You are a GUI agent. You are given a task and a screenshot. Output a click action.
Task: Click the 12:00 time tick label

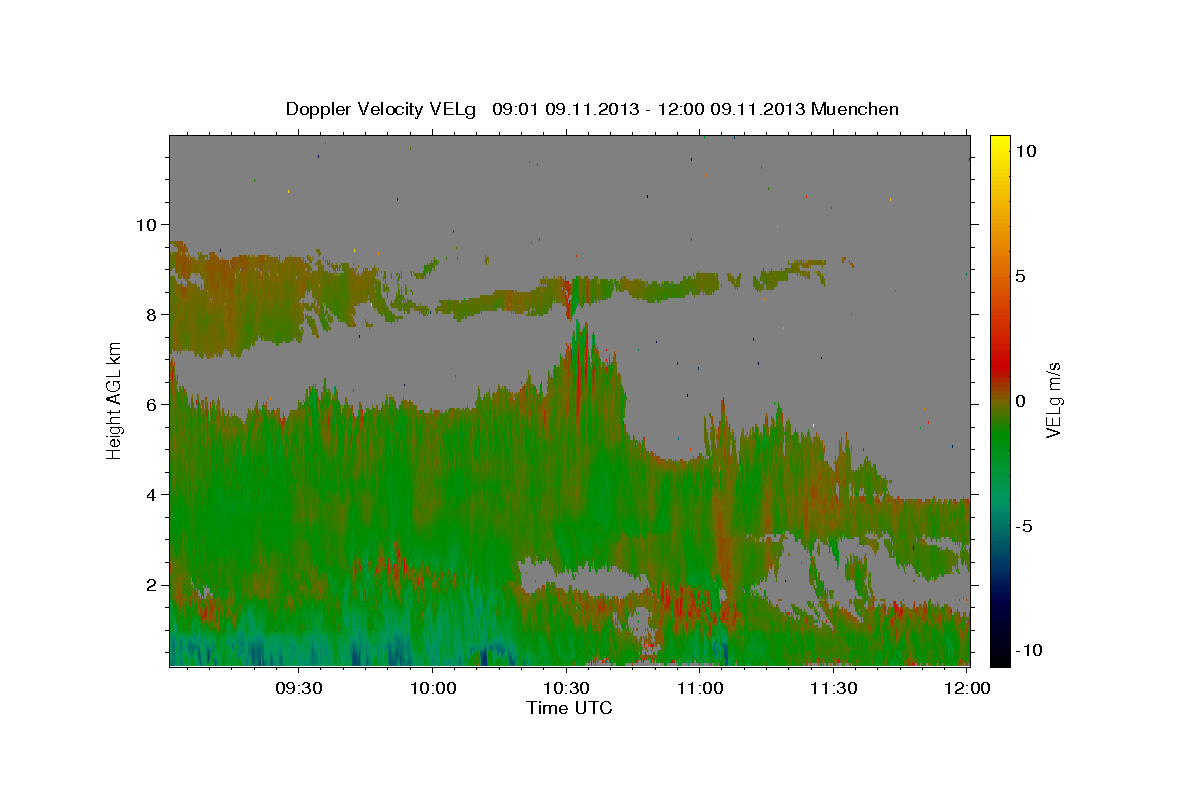point(967,689)
